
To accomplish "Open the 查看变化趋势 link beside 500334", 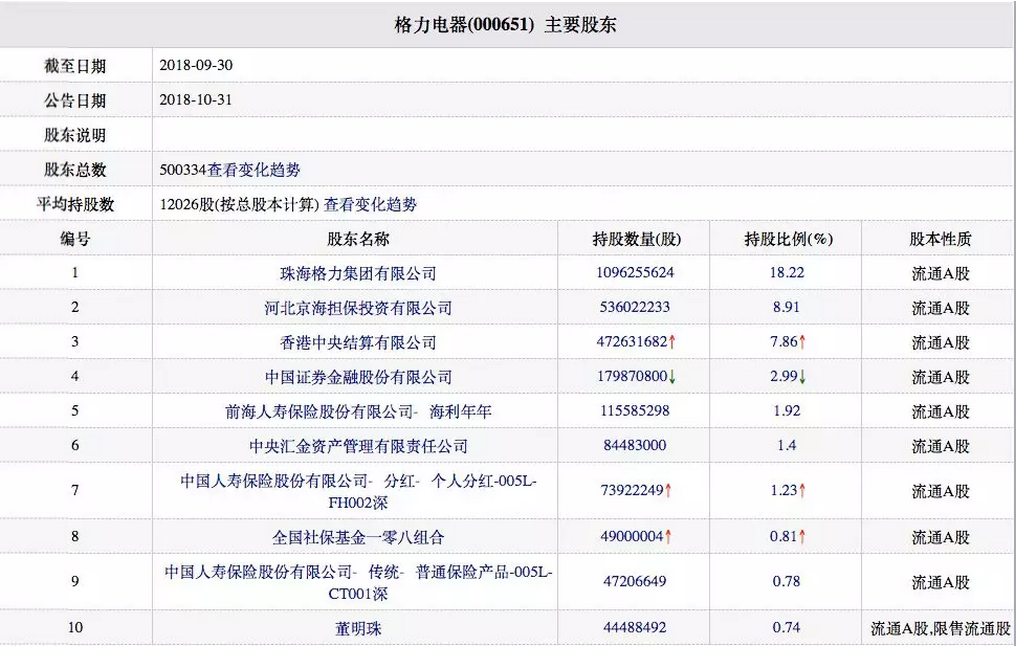I will [x=254, y=171].
